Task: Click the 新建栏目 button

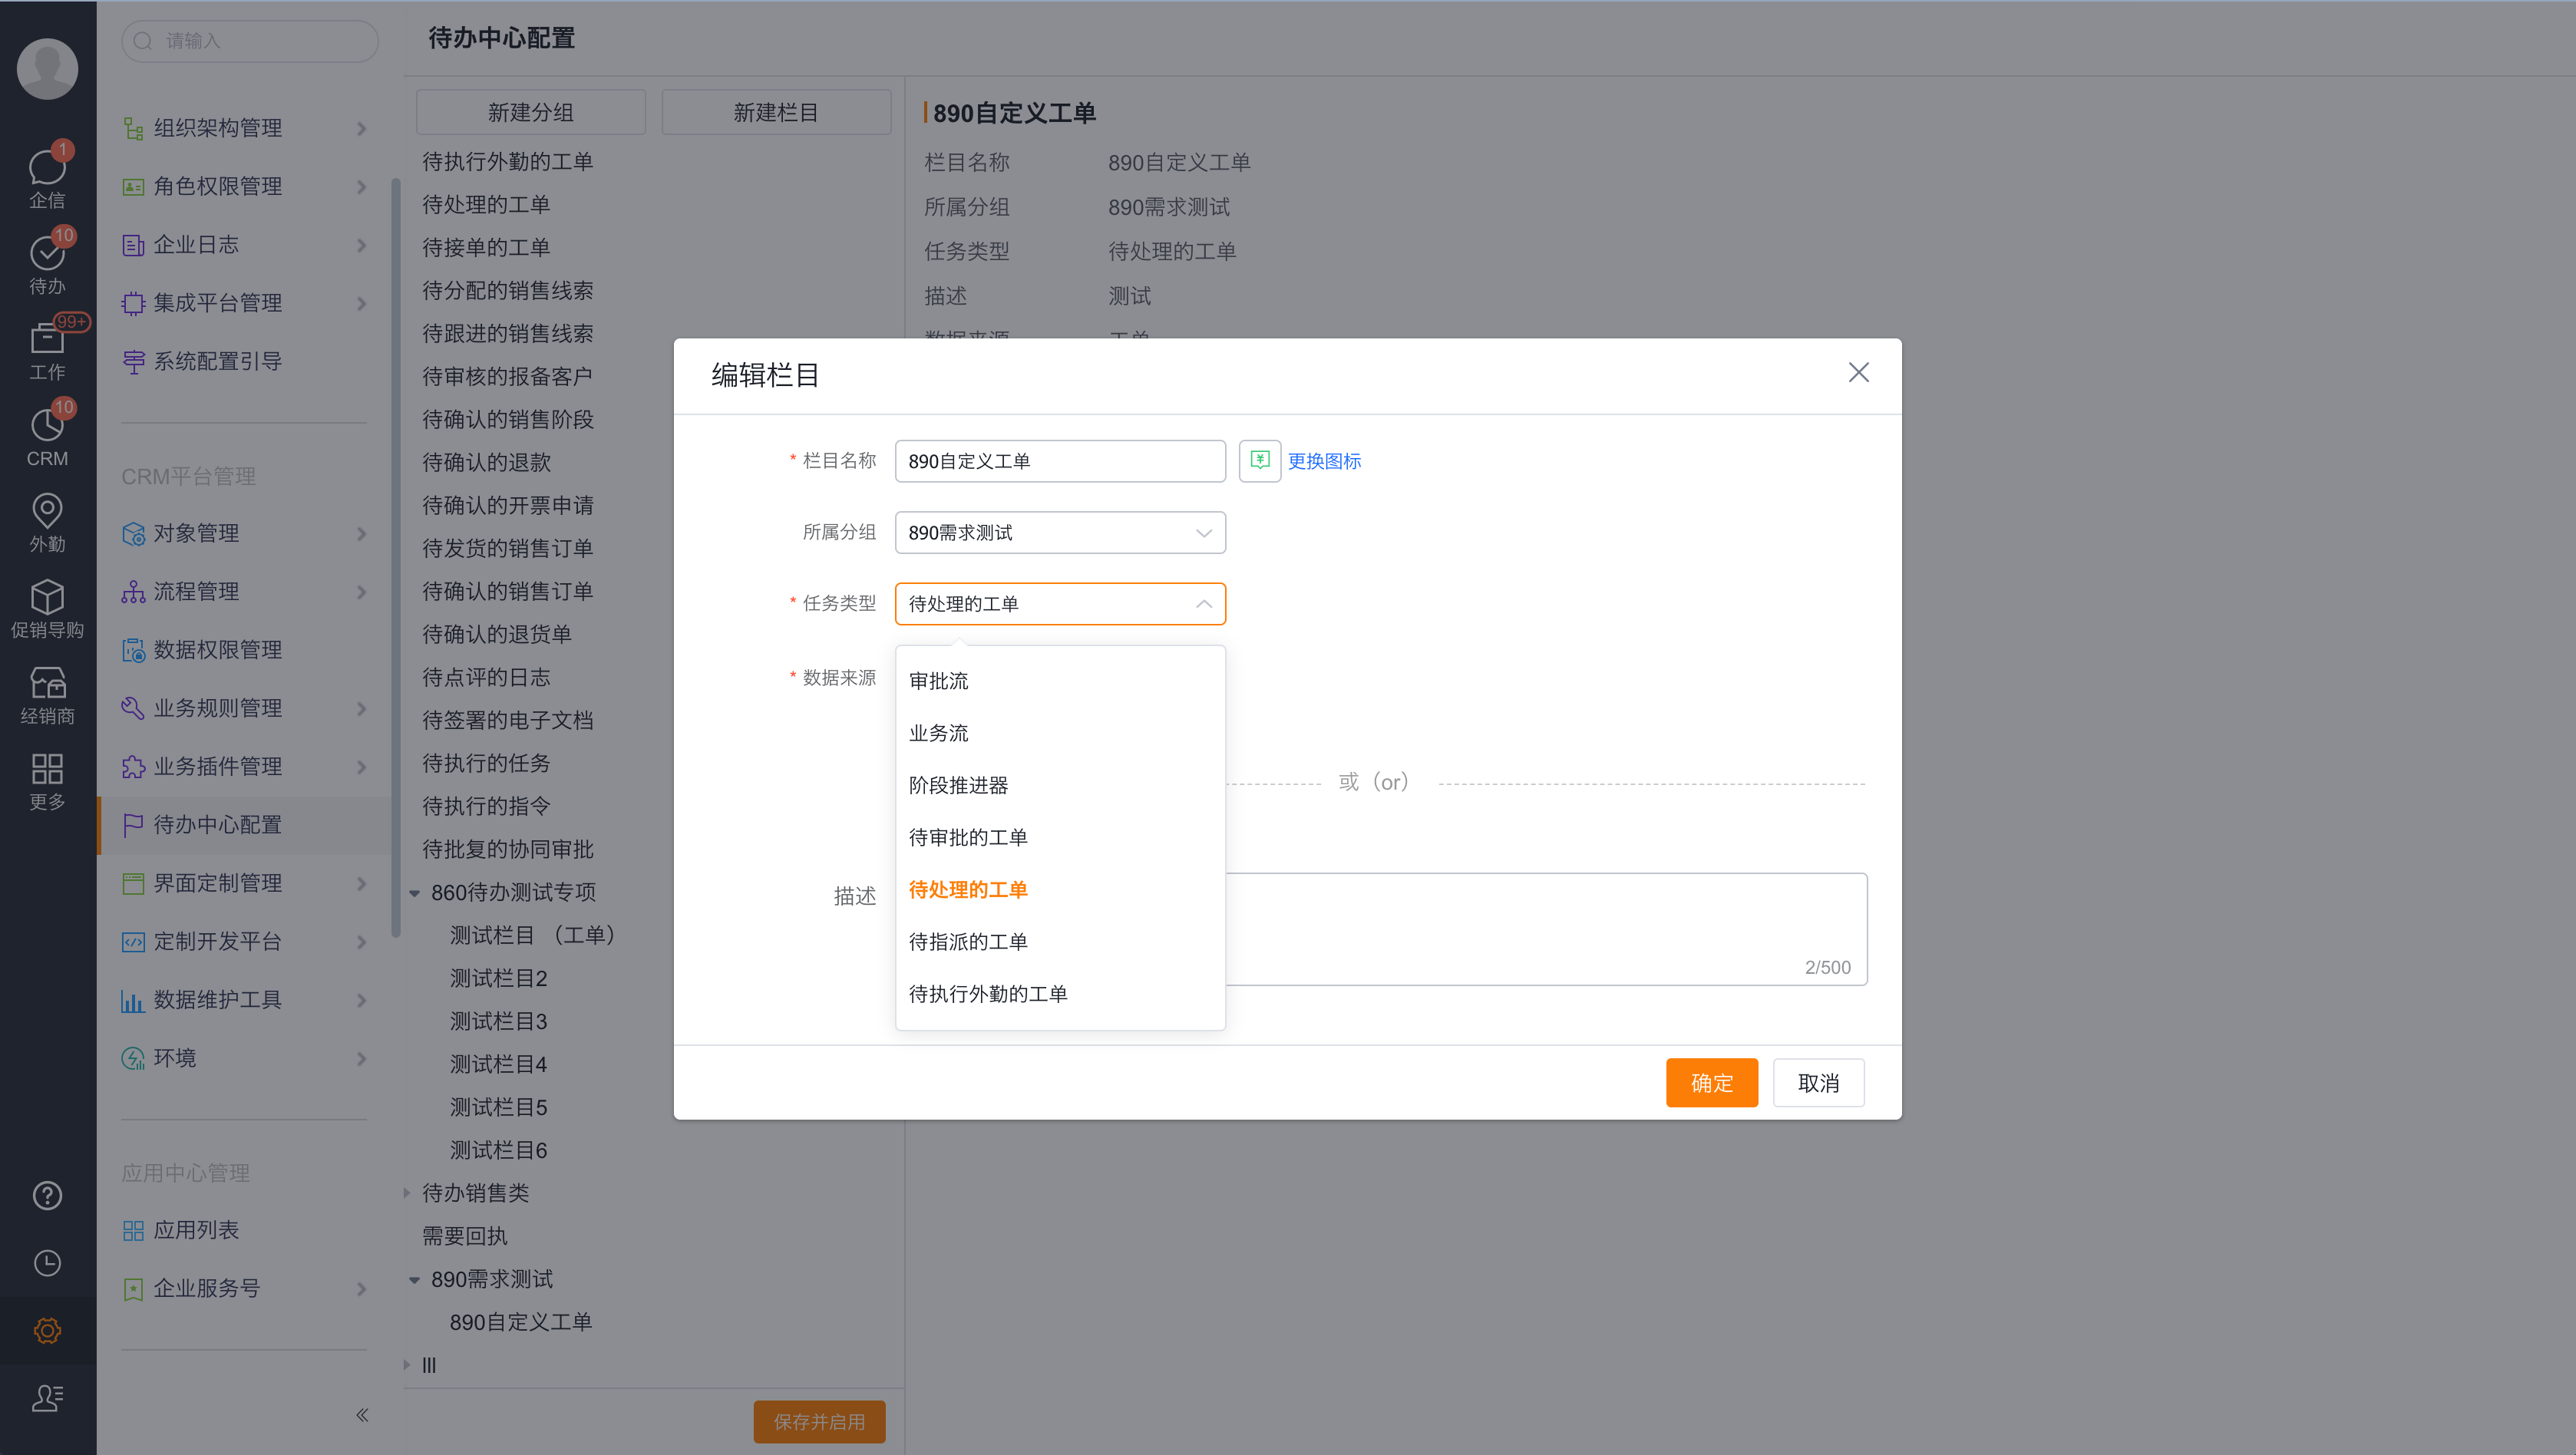Action: point(776,112)
